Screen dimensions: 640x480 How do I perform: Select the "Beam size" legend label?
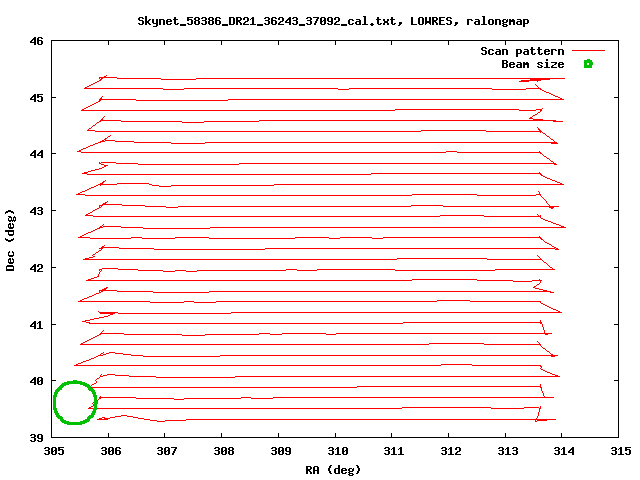point(532,64)
